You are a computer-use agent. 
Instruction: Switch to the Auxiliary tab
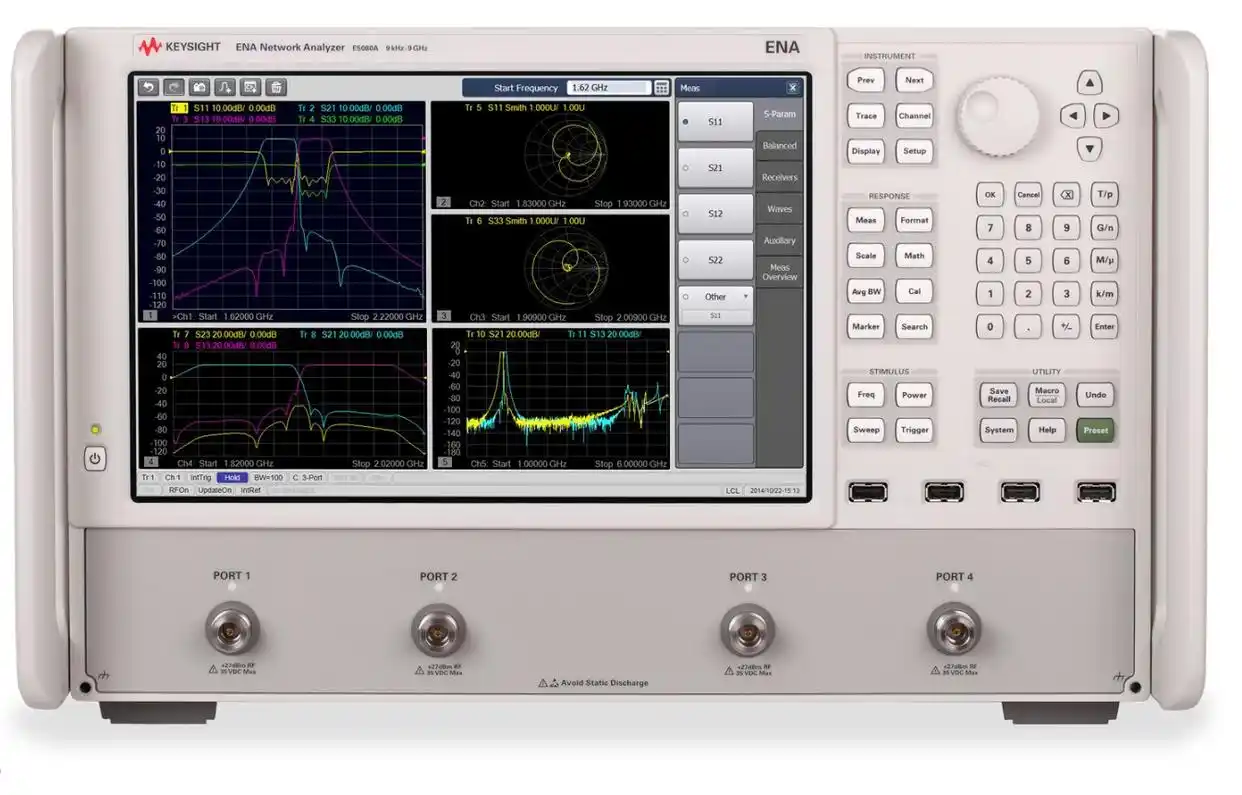pyautogui.click(x=779, y=241)
